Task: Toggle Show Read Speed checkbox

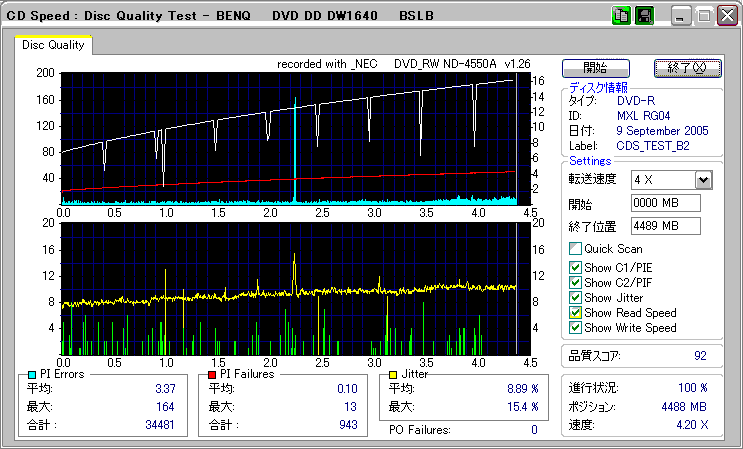Action: point(575,313)
